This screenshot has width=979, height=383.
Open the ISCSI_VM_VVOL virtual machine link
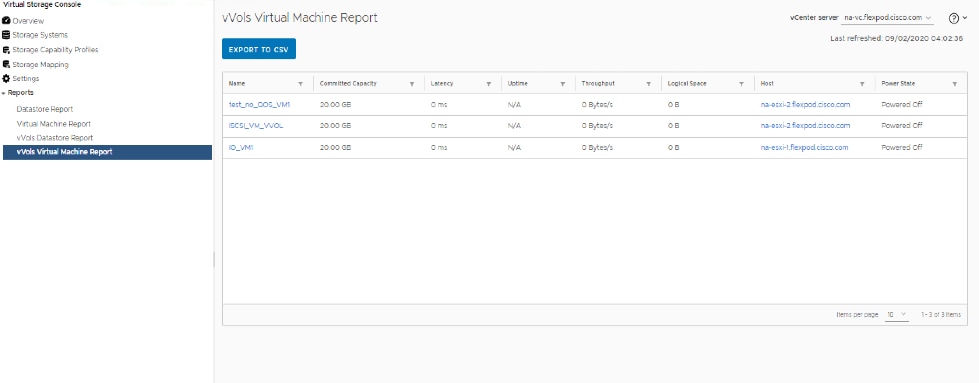(x=256, y=126)
